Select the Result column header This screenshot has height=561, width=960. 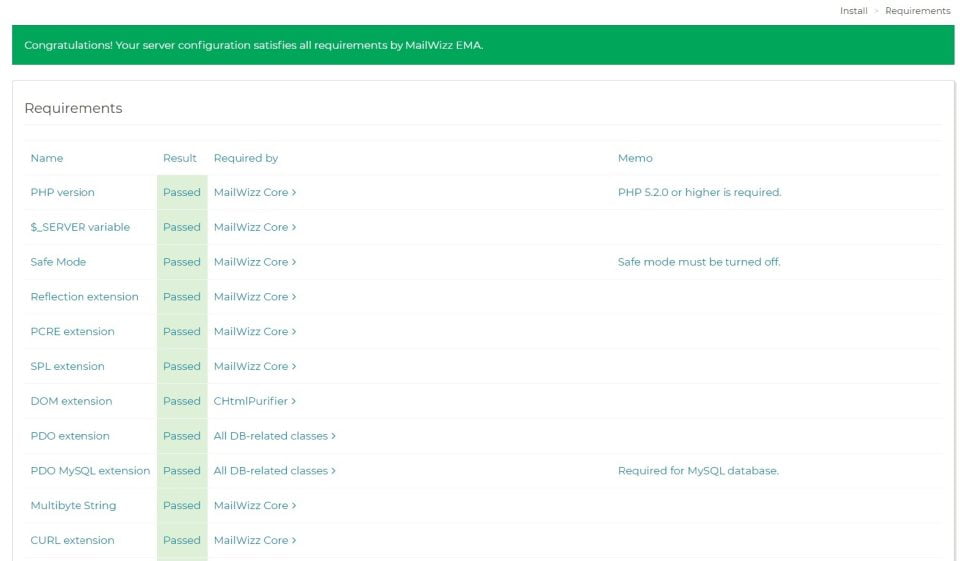(x=179, y=158)
